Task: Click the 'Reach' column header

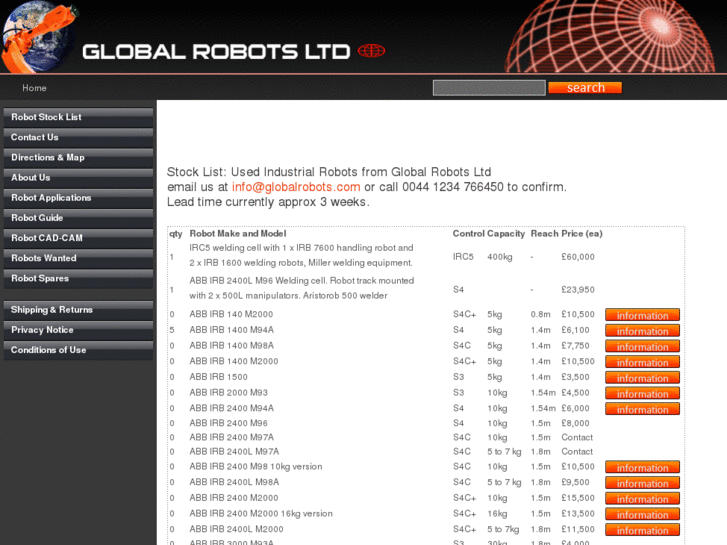Action: 544,234
